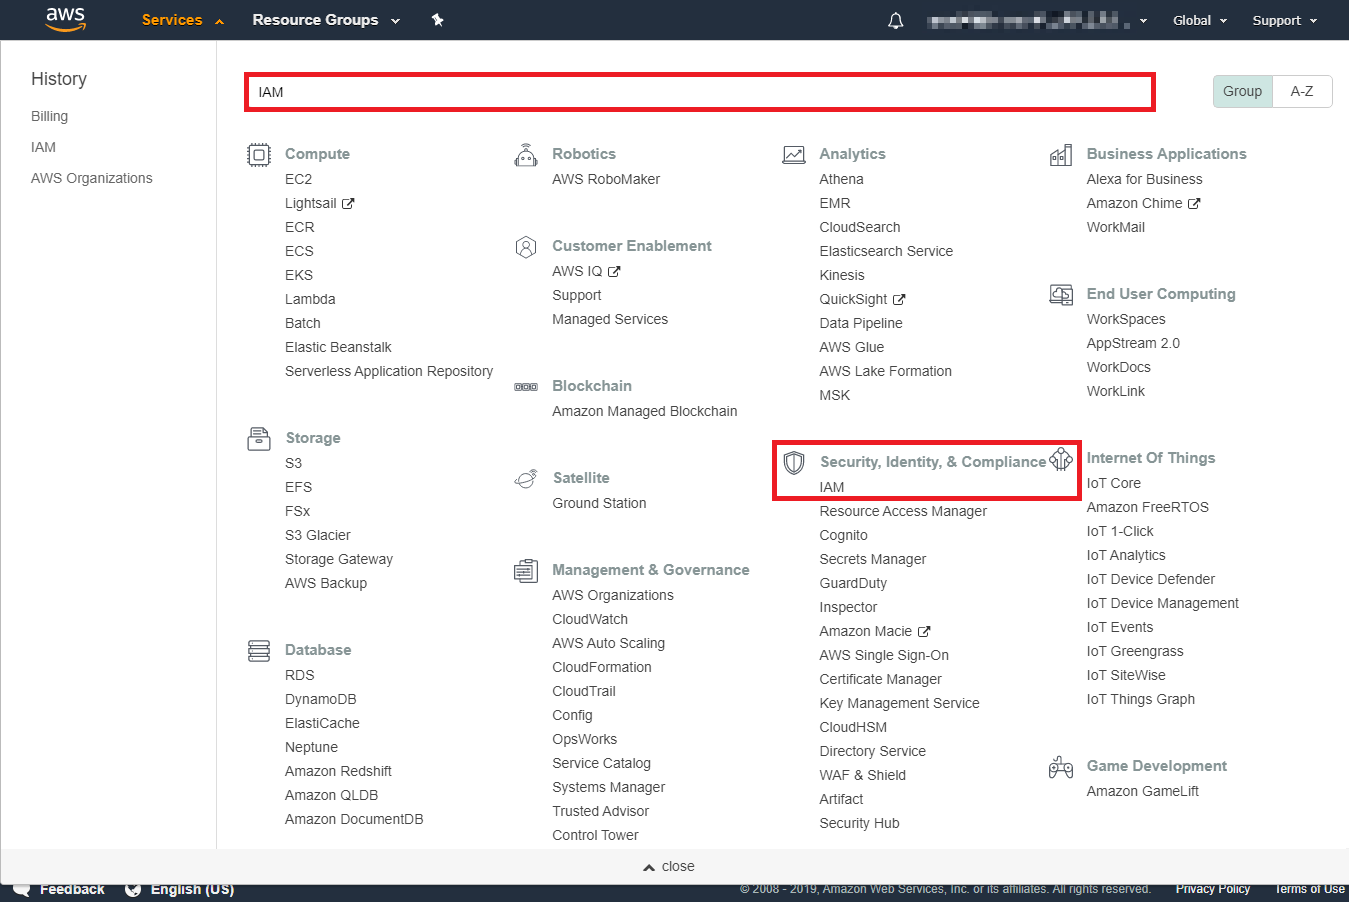Screen dimensions: 1349x902
Task: Open Amazon Managed Blockchain
Action: (x=645, y=411)
